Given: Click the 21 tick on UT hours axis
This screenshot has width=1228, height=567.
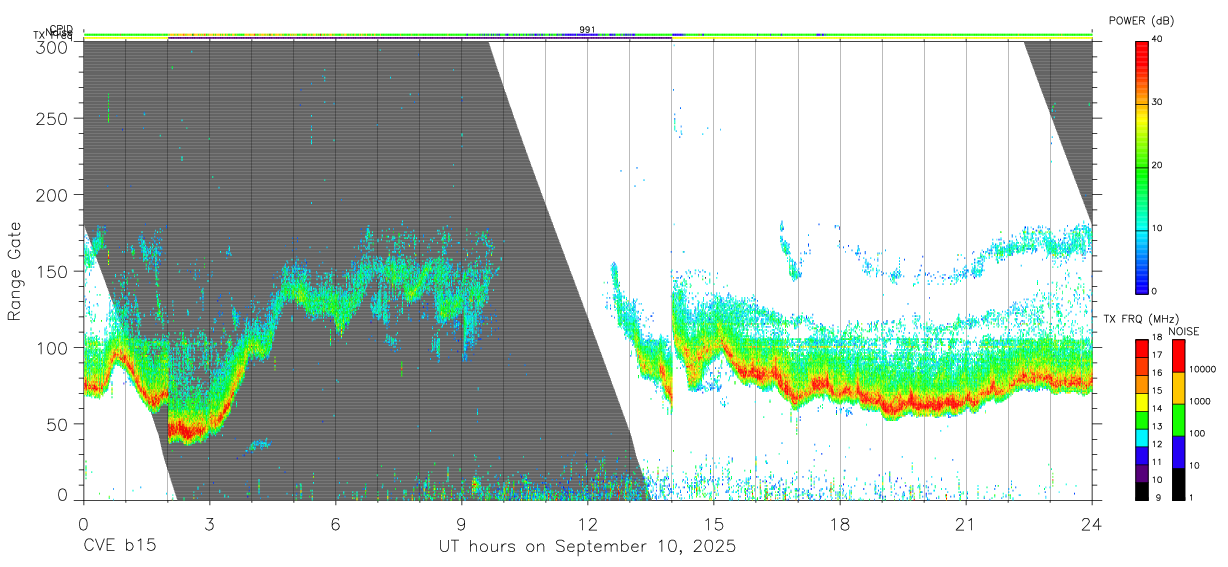Looking at the screenshot, I should tap(966, 524).
